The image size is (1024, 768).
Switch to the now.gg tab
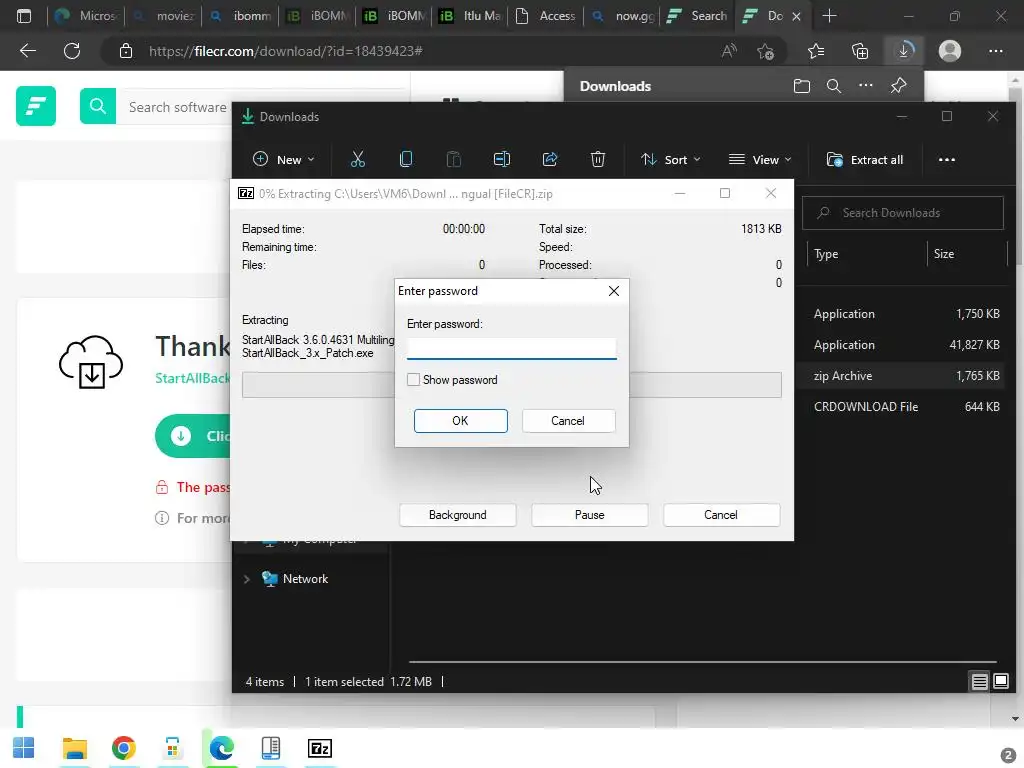[x=623, y=16]
